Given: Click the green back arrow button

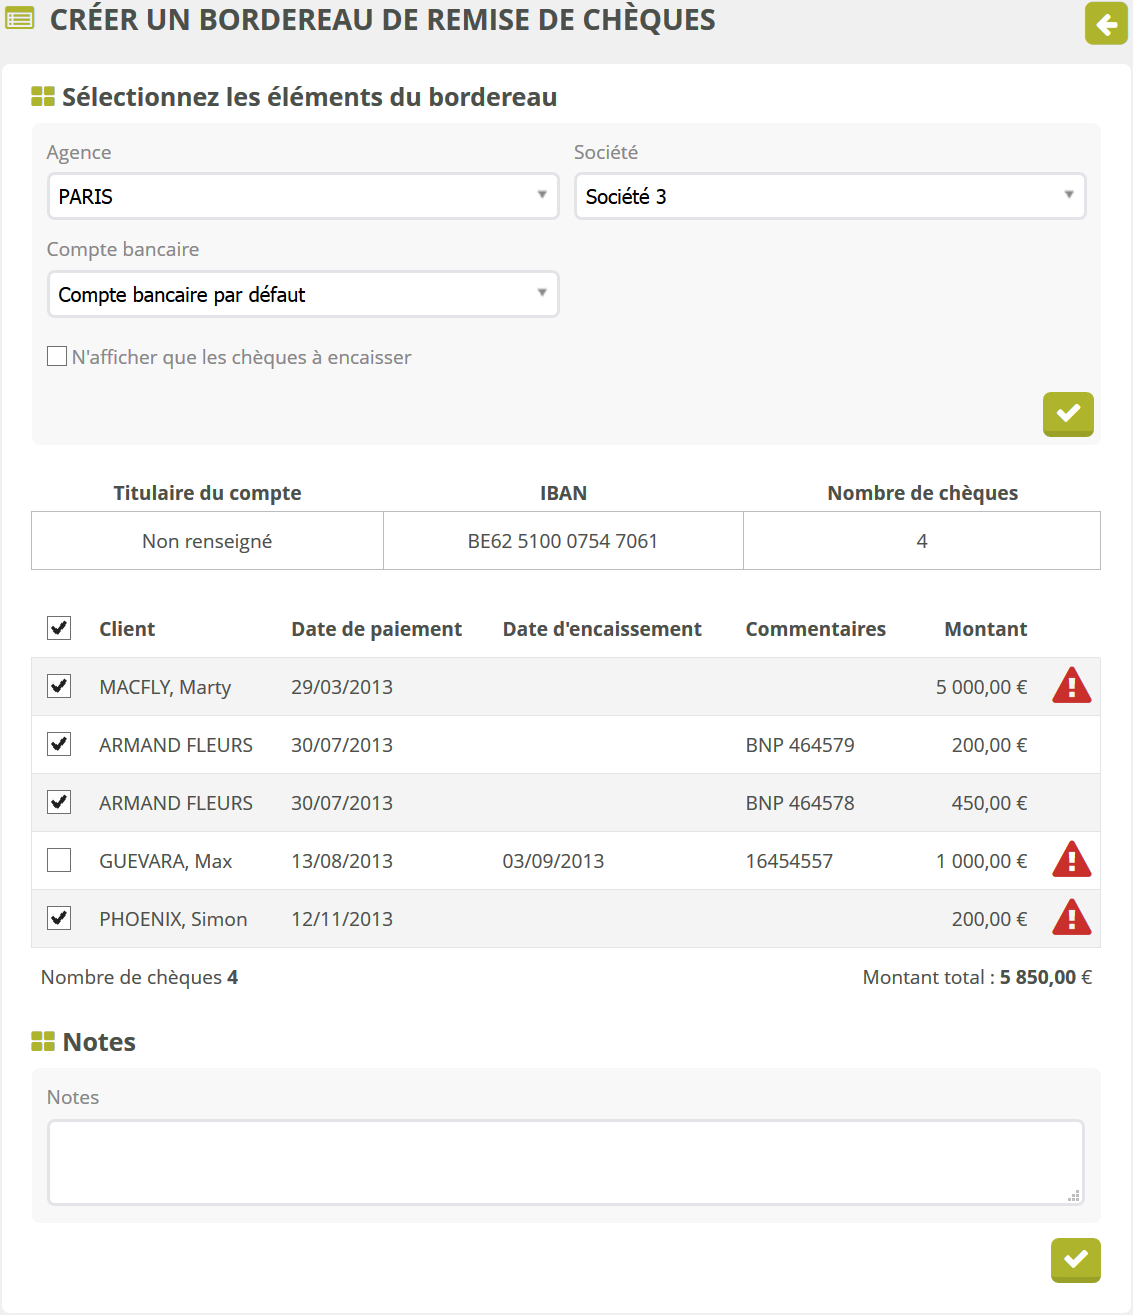Looking at the screenshot, I should [x=1106, y=23].
